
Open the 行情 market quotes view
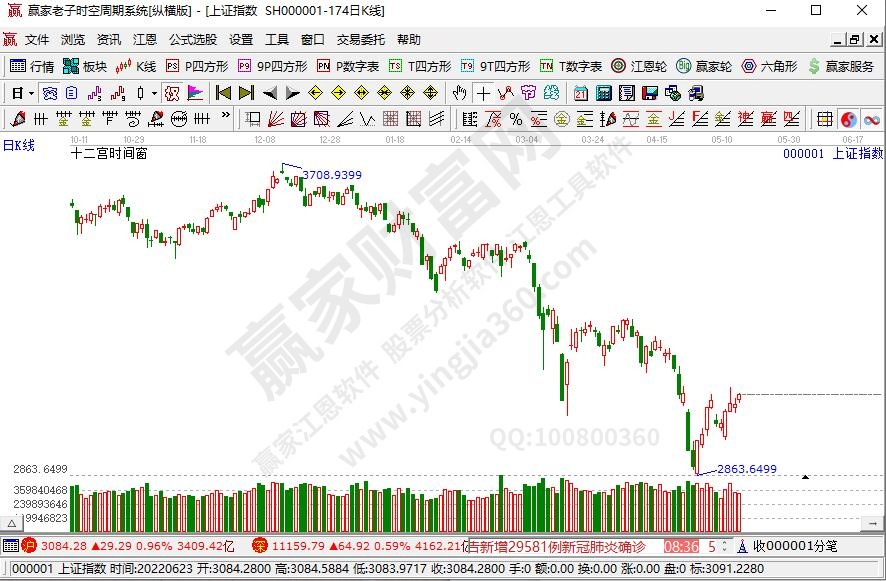pyautogui.click(x=32, y=66)
